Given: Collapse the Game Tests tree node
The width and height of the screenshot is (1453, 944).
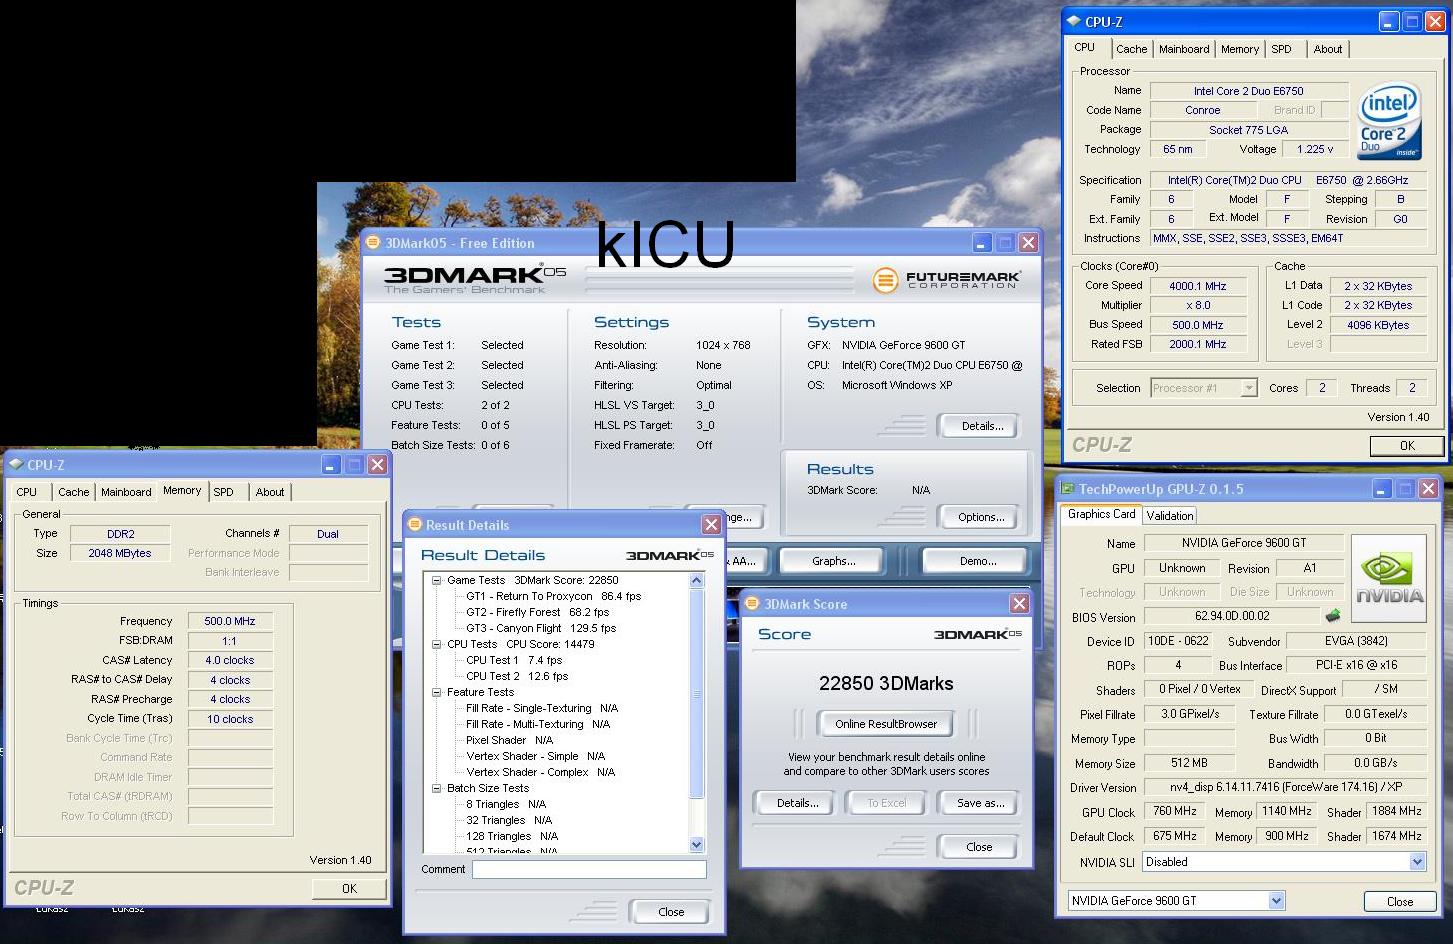Looking at the screenshot, I should click(437, 580).
